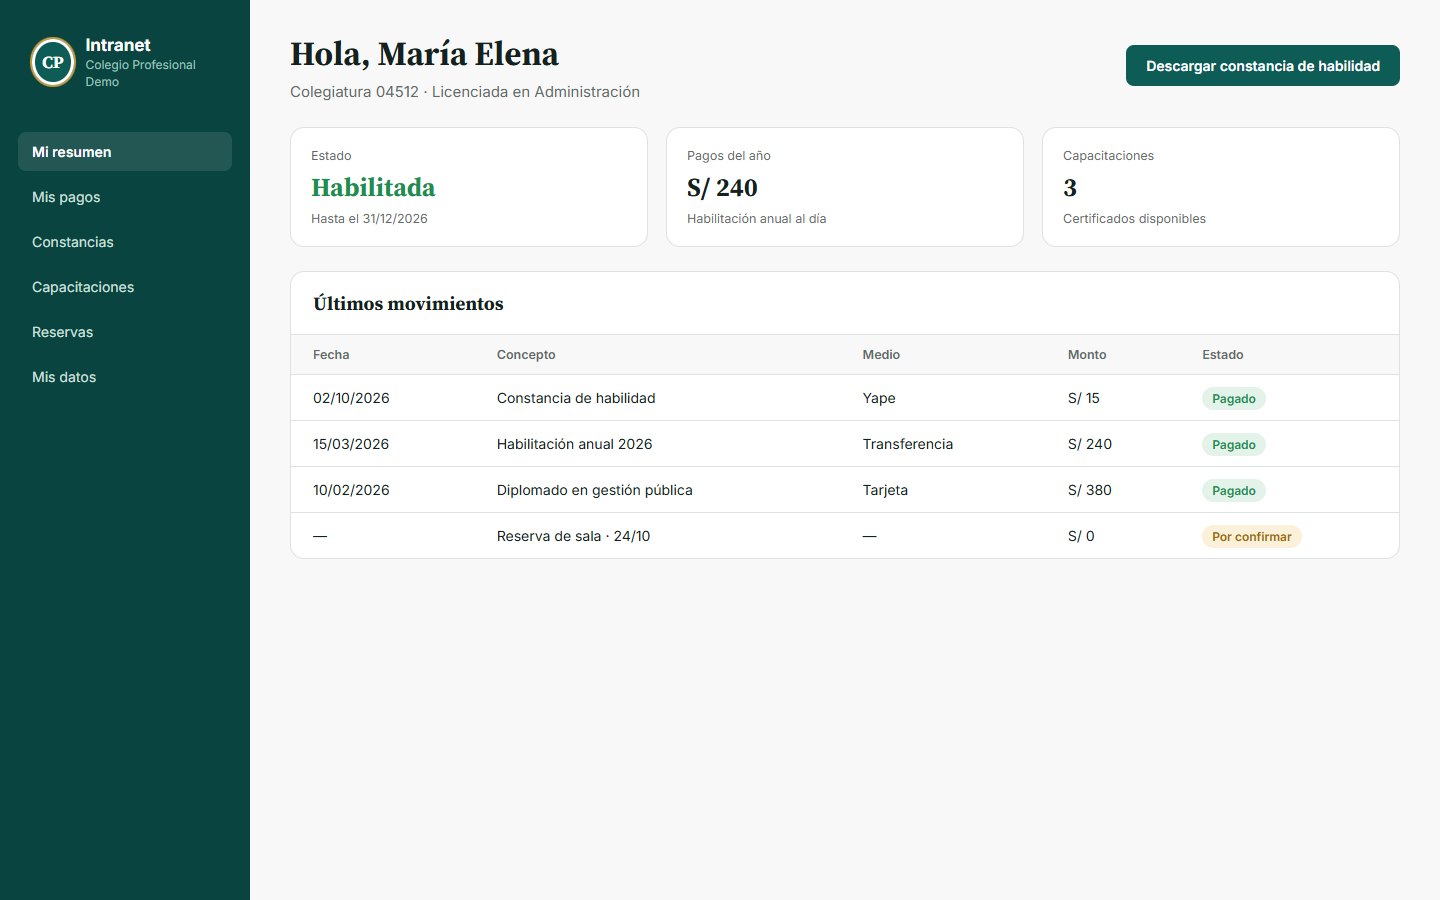Select Mis datos in the sidebar
1440x900 pixels.
[125, 377]
